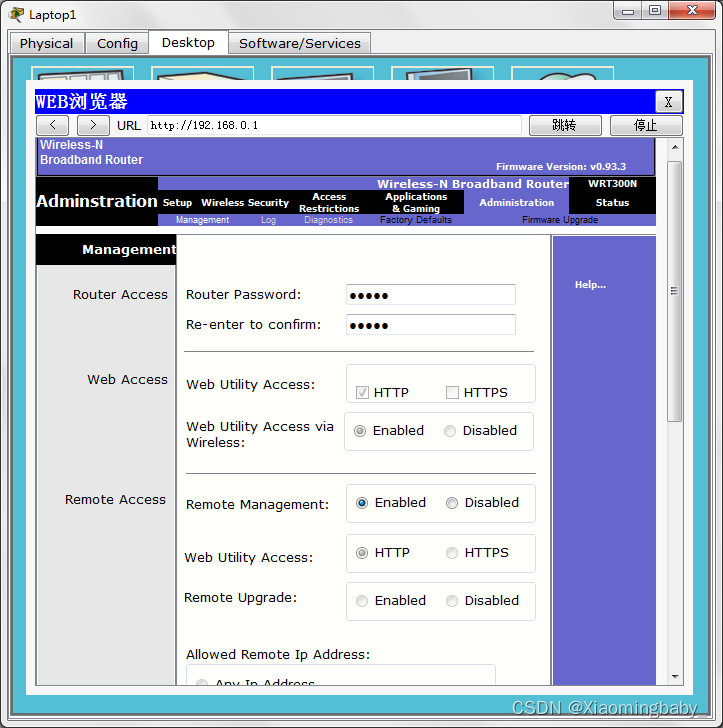Click the URL address field
The height and width of the screenshot is (728, 723).
(334, 125)
